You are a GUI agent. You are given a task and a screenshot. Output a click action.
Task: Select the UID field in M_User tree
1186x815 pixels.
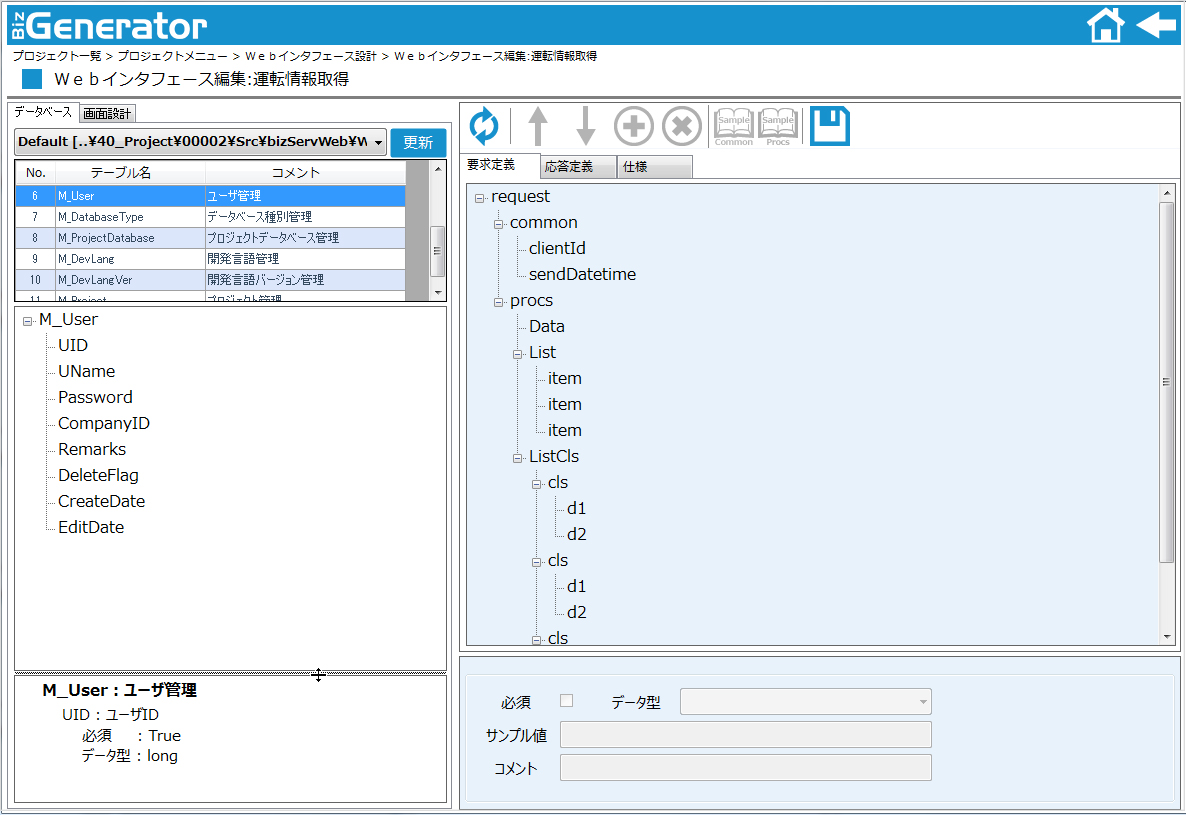coord(73,346)
